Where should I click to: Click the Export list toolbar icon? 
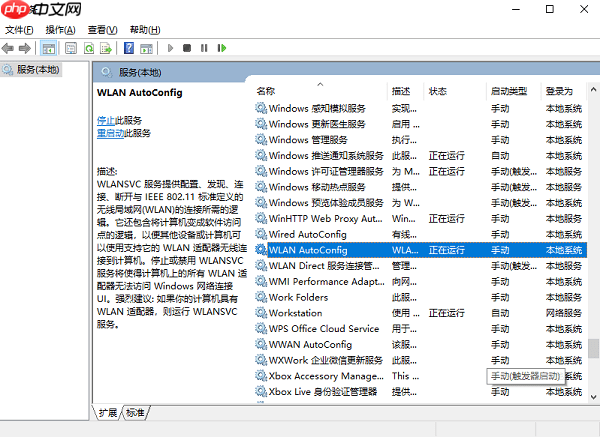point(106,48)
